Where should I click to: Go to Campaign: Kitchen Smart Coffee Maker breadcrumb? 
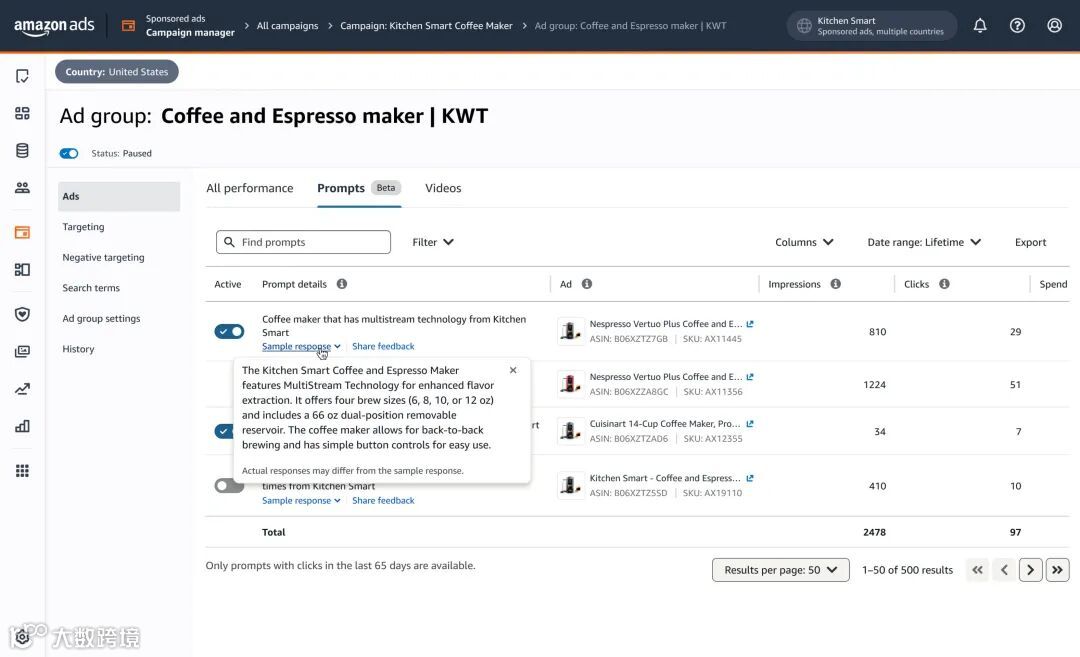426,25
